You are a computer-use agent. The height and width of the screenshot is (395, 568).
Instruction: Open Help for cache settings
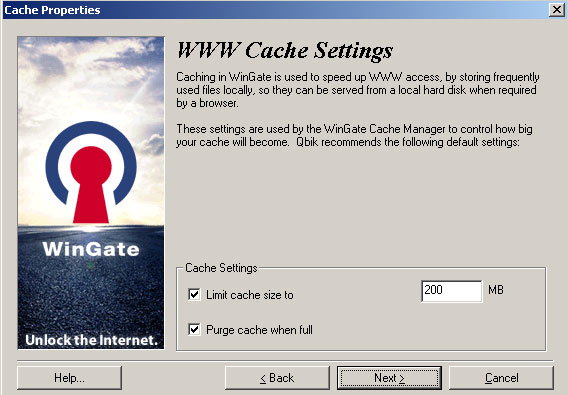click(x=69, y=378)
